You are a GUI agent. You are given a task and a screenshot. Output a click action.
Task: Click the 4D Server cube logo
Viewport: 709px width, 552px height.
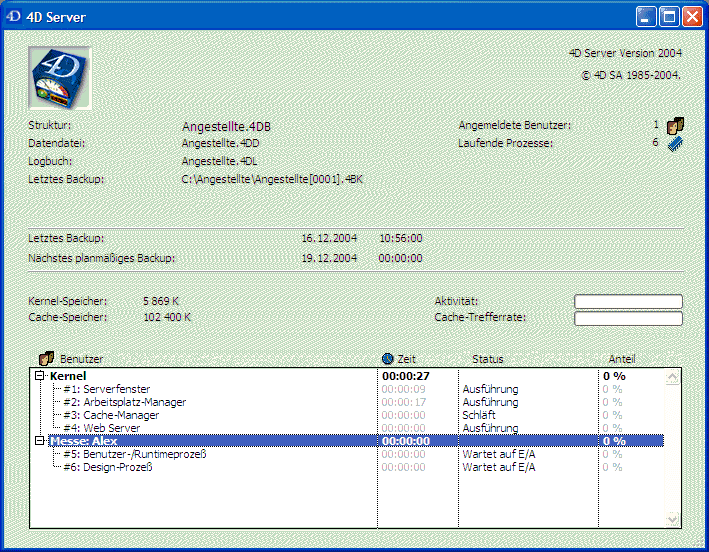59,77
